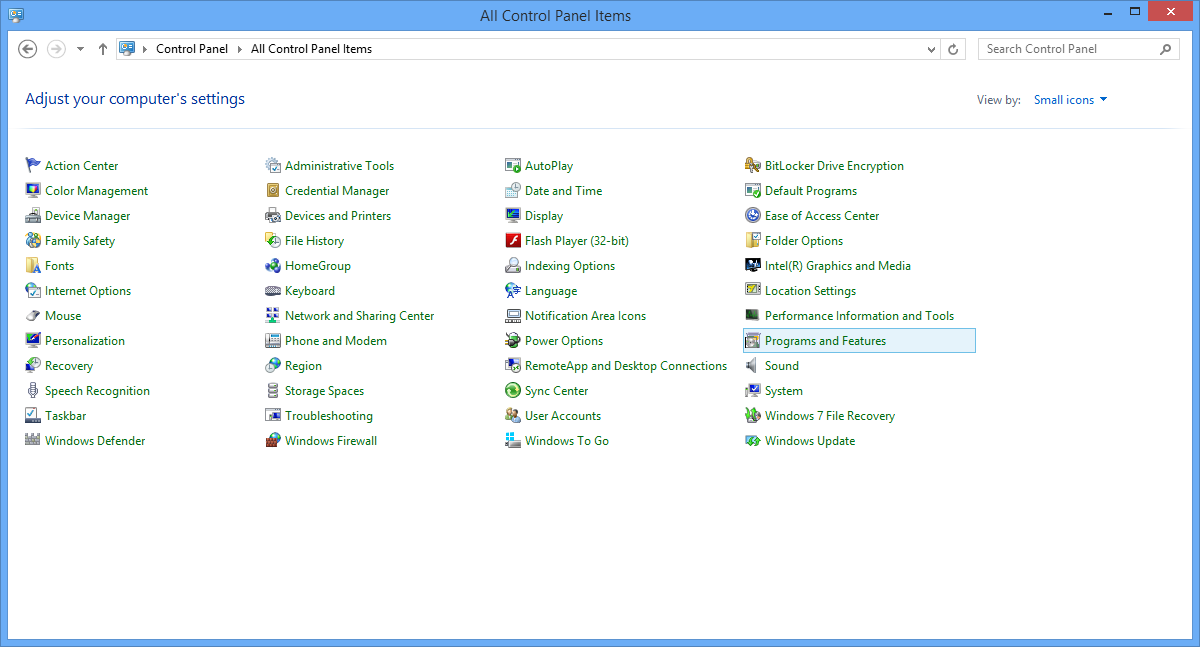Open the 'Small icons' View by dropdown

[x=1070, y=100]
